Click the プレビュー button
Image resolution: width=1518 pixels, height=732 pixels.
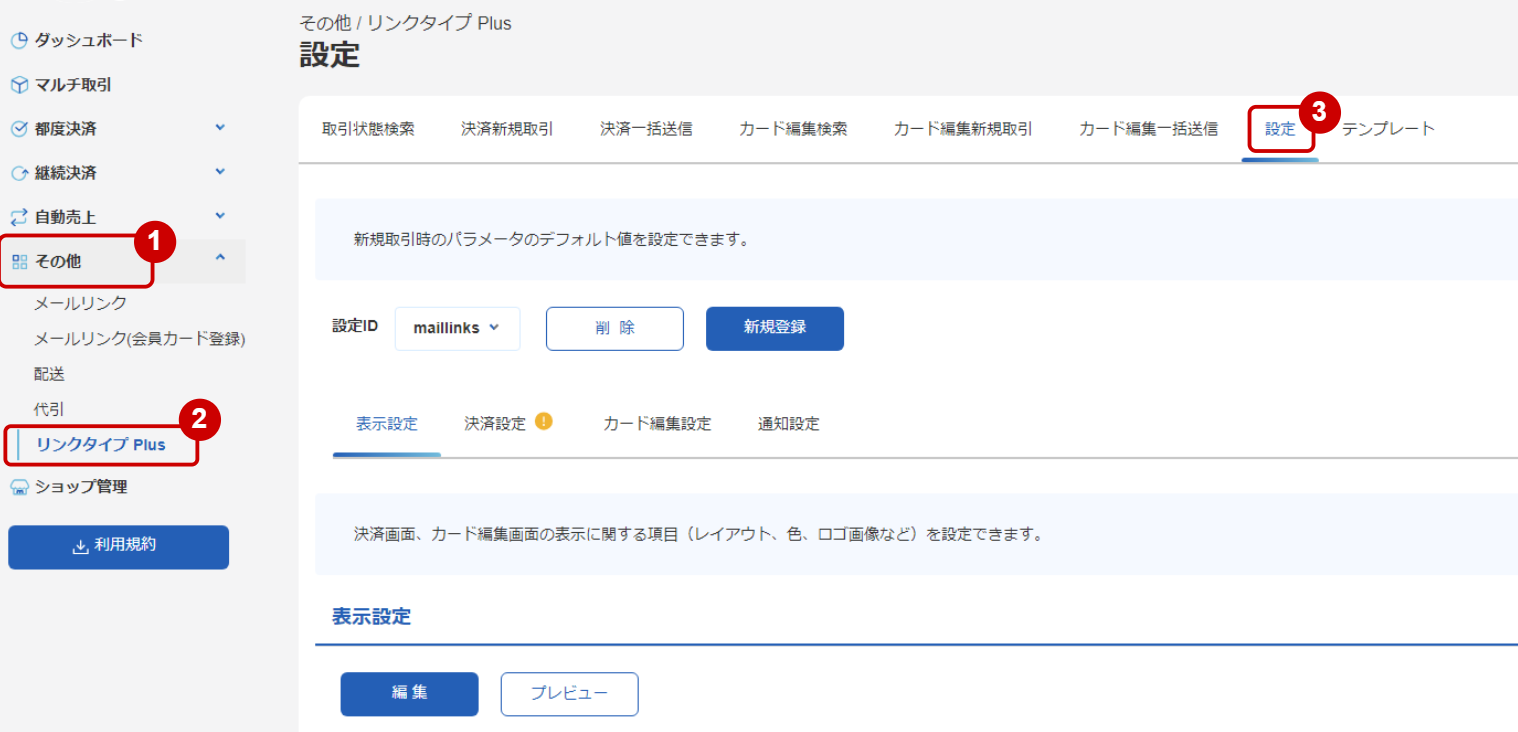click(569, 694)
